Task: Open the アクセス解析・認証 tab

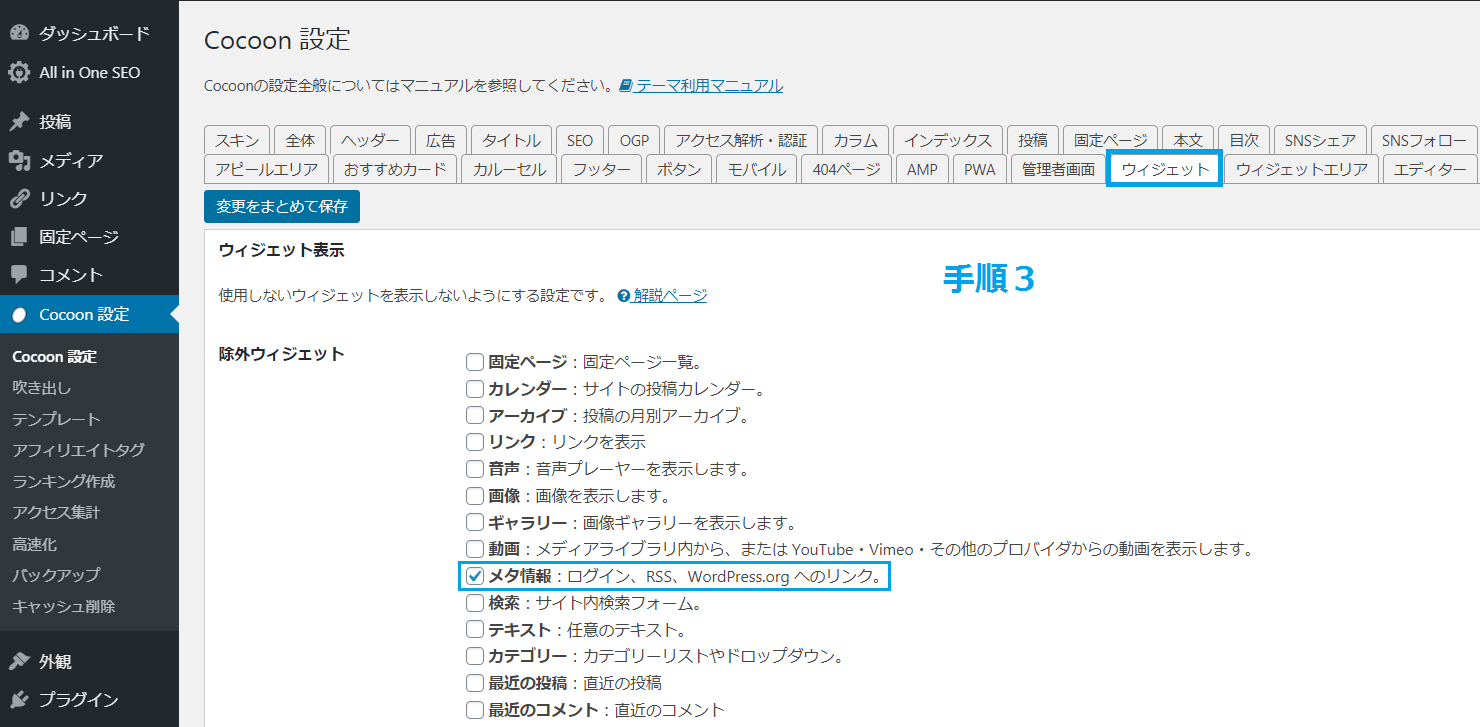Action: [741, 140]
